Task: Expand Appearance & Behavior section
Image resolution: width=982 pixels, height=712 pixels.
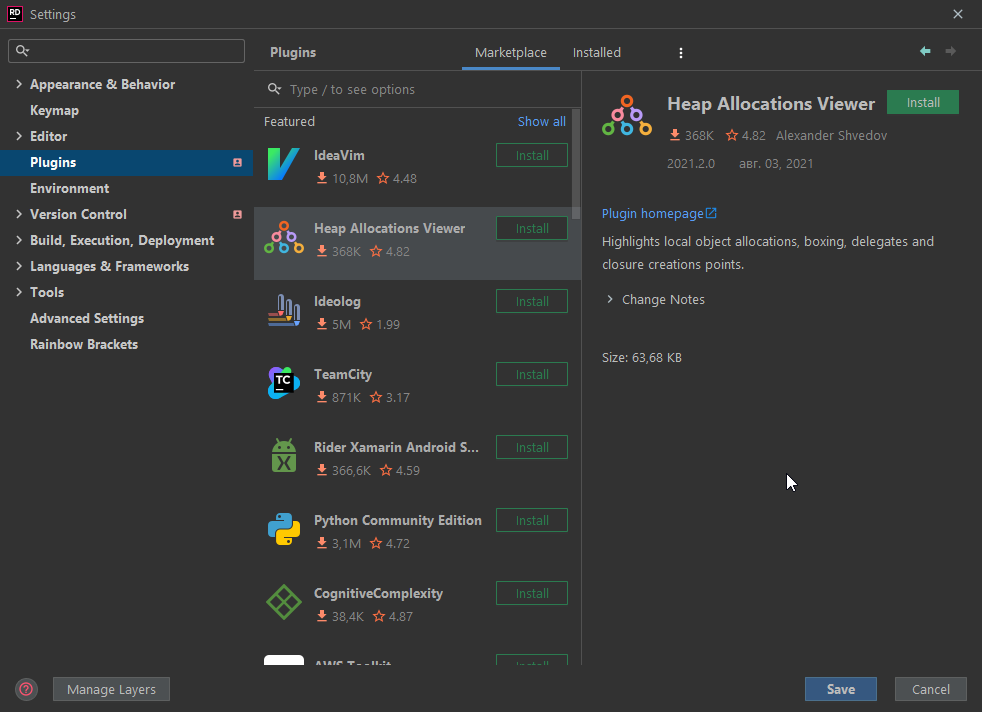Action: (x=19, y=84)
